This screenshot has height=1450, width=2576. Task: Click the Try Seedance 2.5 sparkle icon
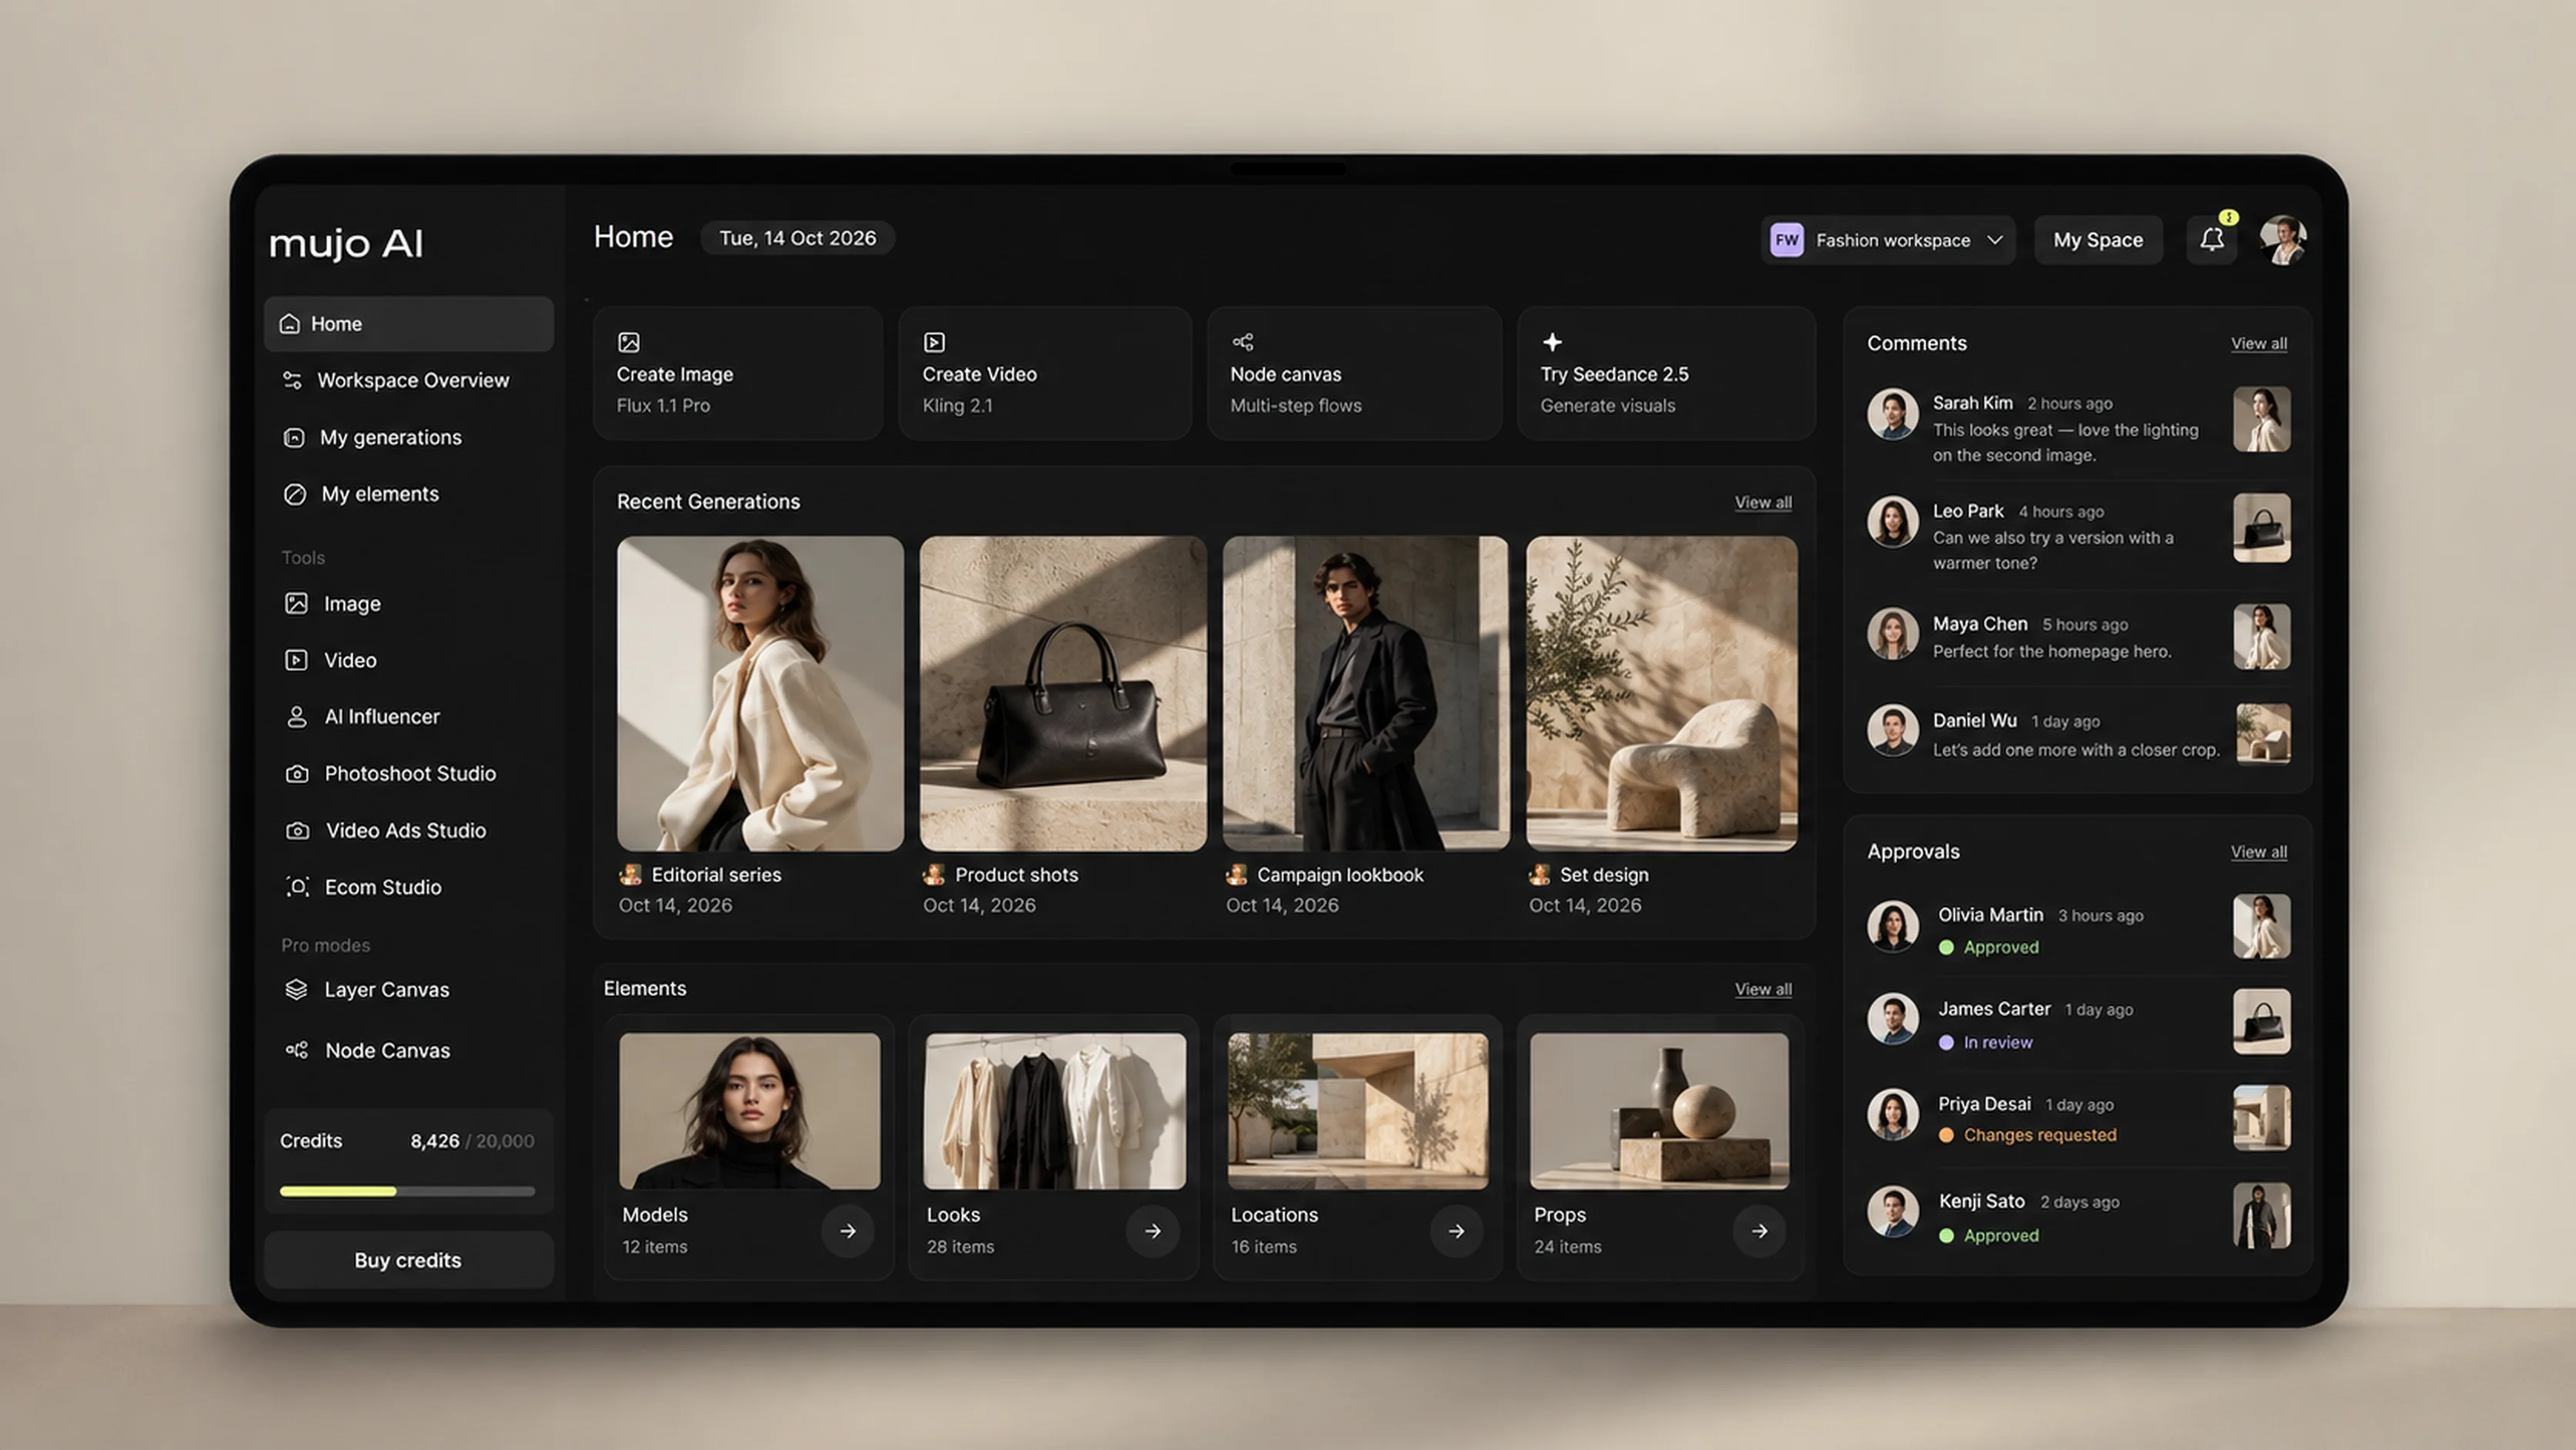point(1552,342)
